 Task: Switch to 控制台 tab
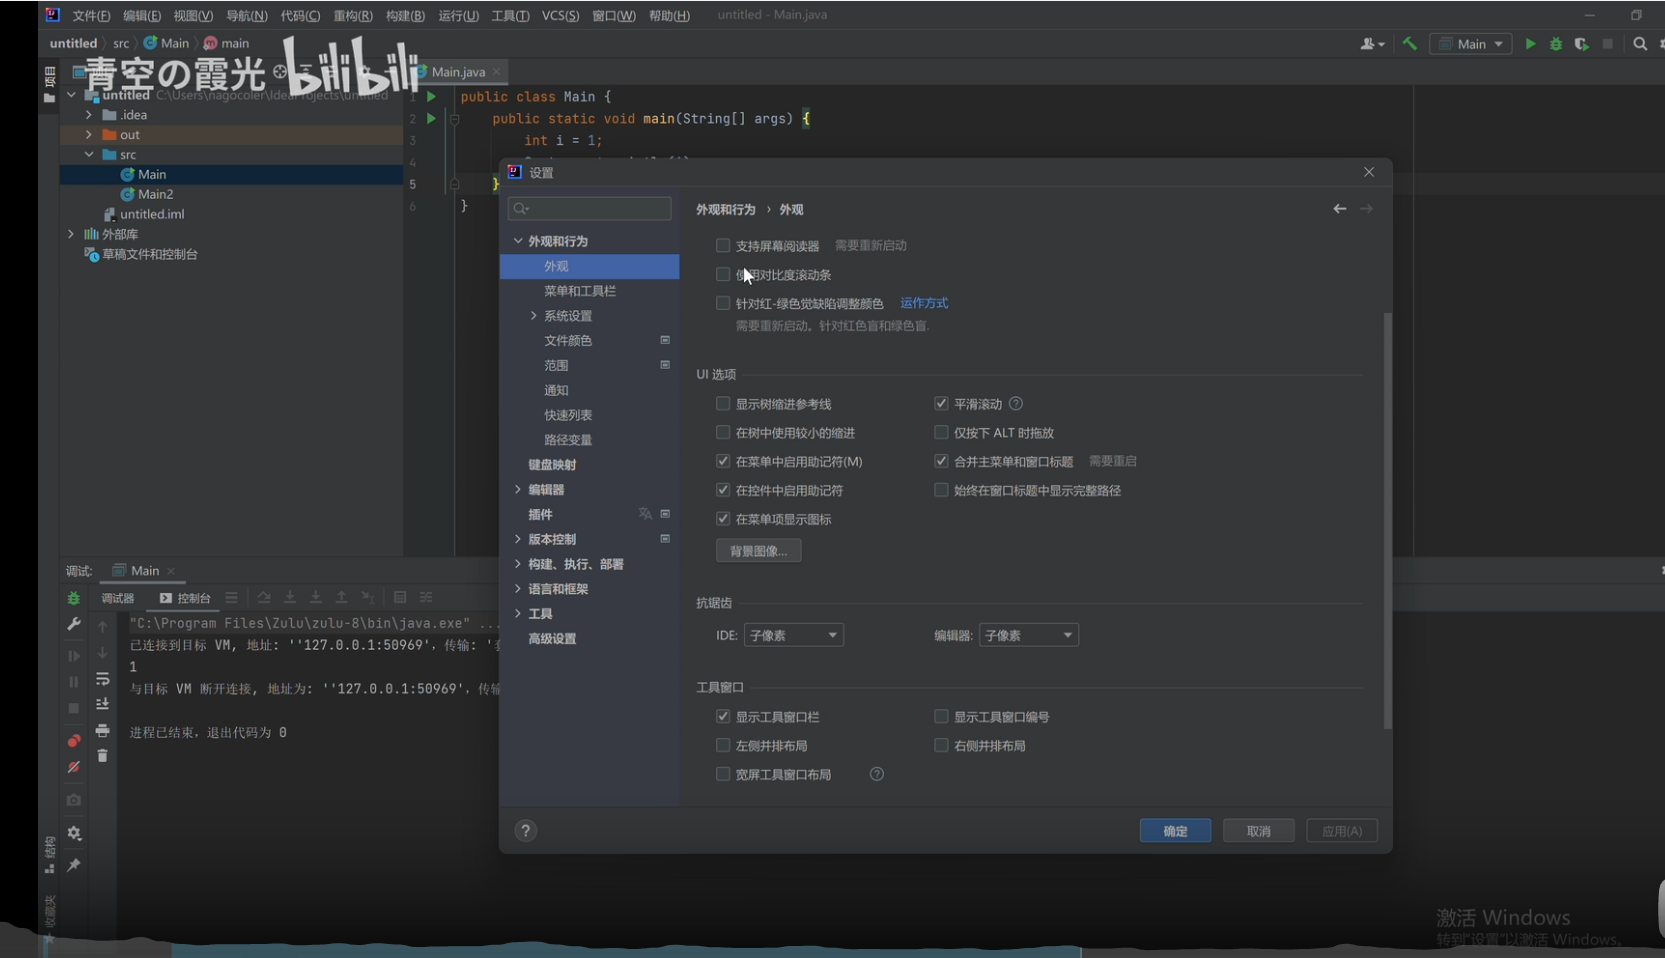click(185, 598)
